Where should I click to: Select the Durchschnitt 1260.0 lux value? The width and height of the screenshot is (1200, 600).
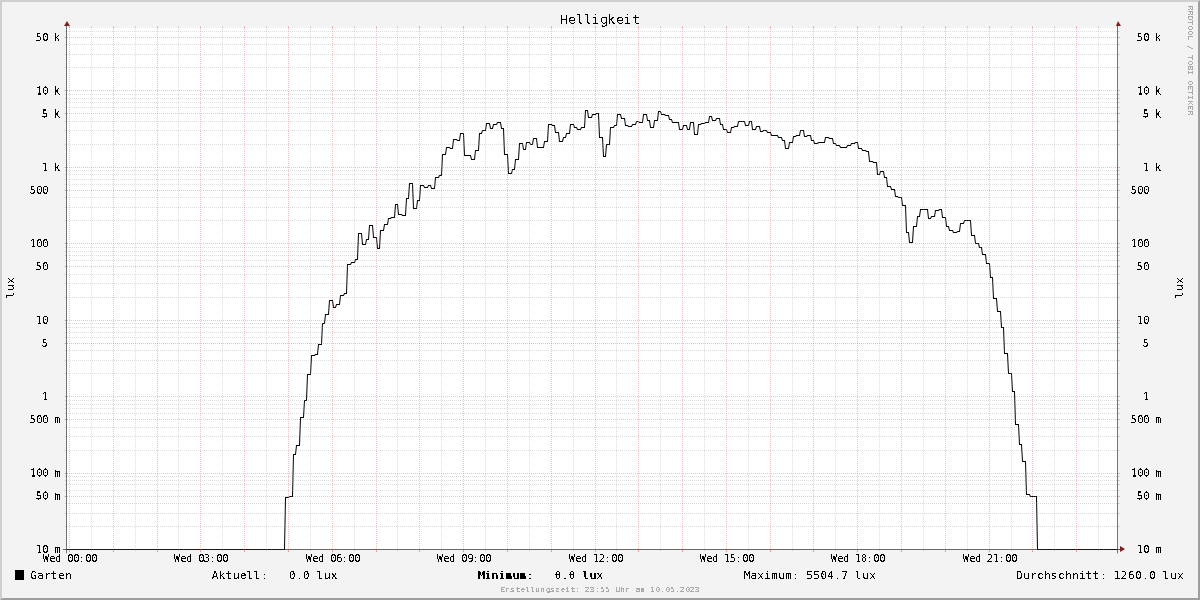pos(1148,575)
